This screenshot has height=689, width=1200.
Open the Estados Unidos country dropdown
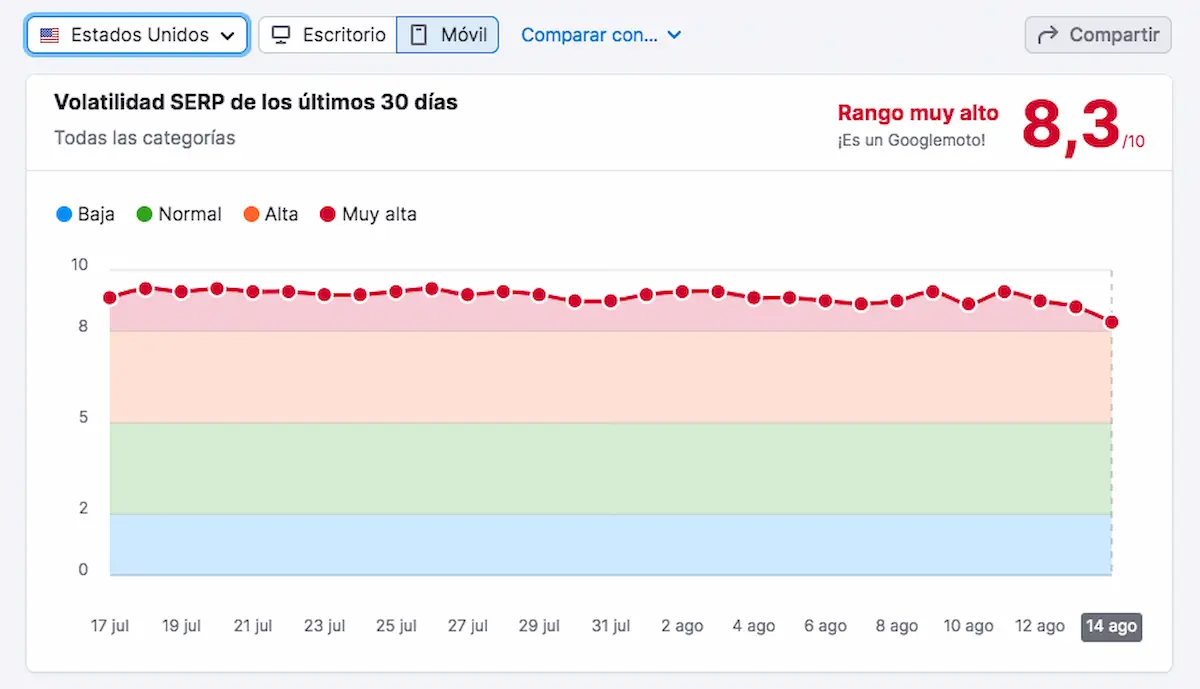pyautogui.click(x=137, y=35)
